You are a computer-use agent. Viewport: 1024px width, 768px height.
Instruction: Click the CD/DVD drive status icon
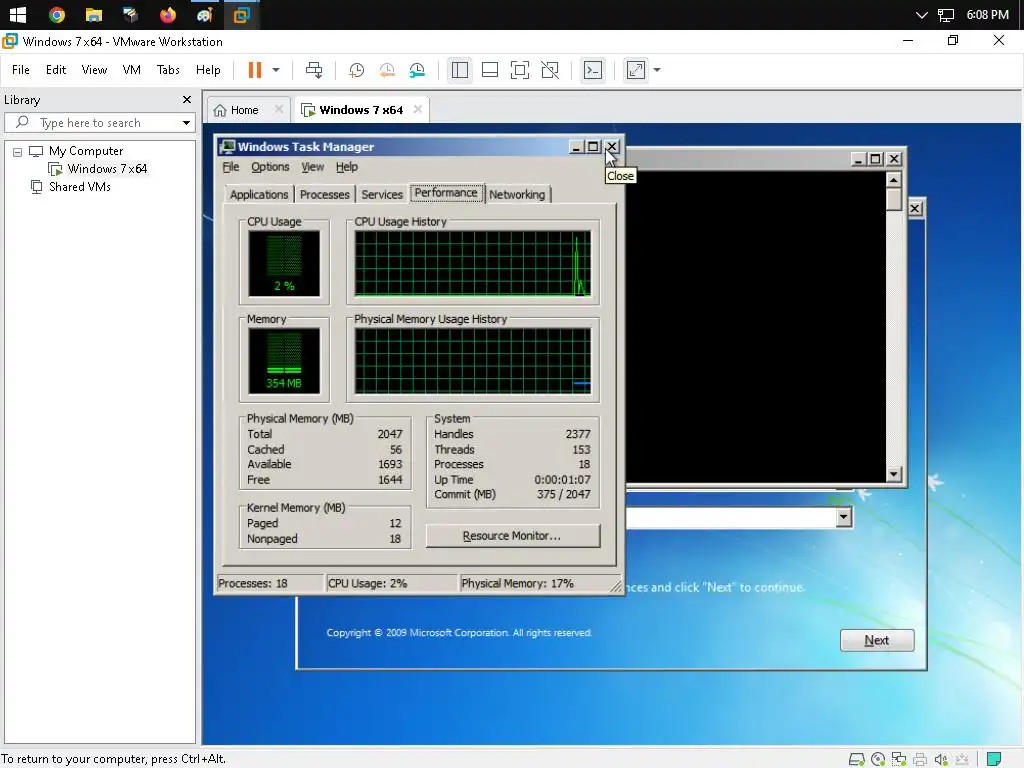coord(878,759)
